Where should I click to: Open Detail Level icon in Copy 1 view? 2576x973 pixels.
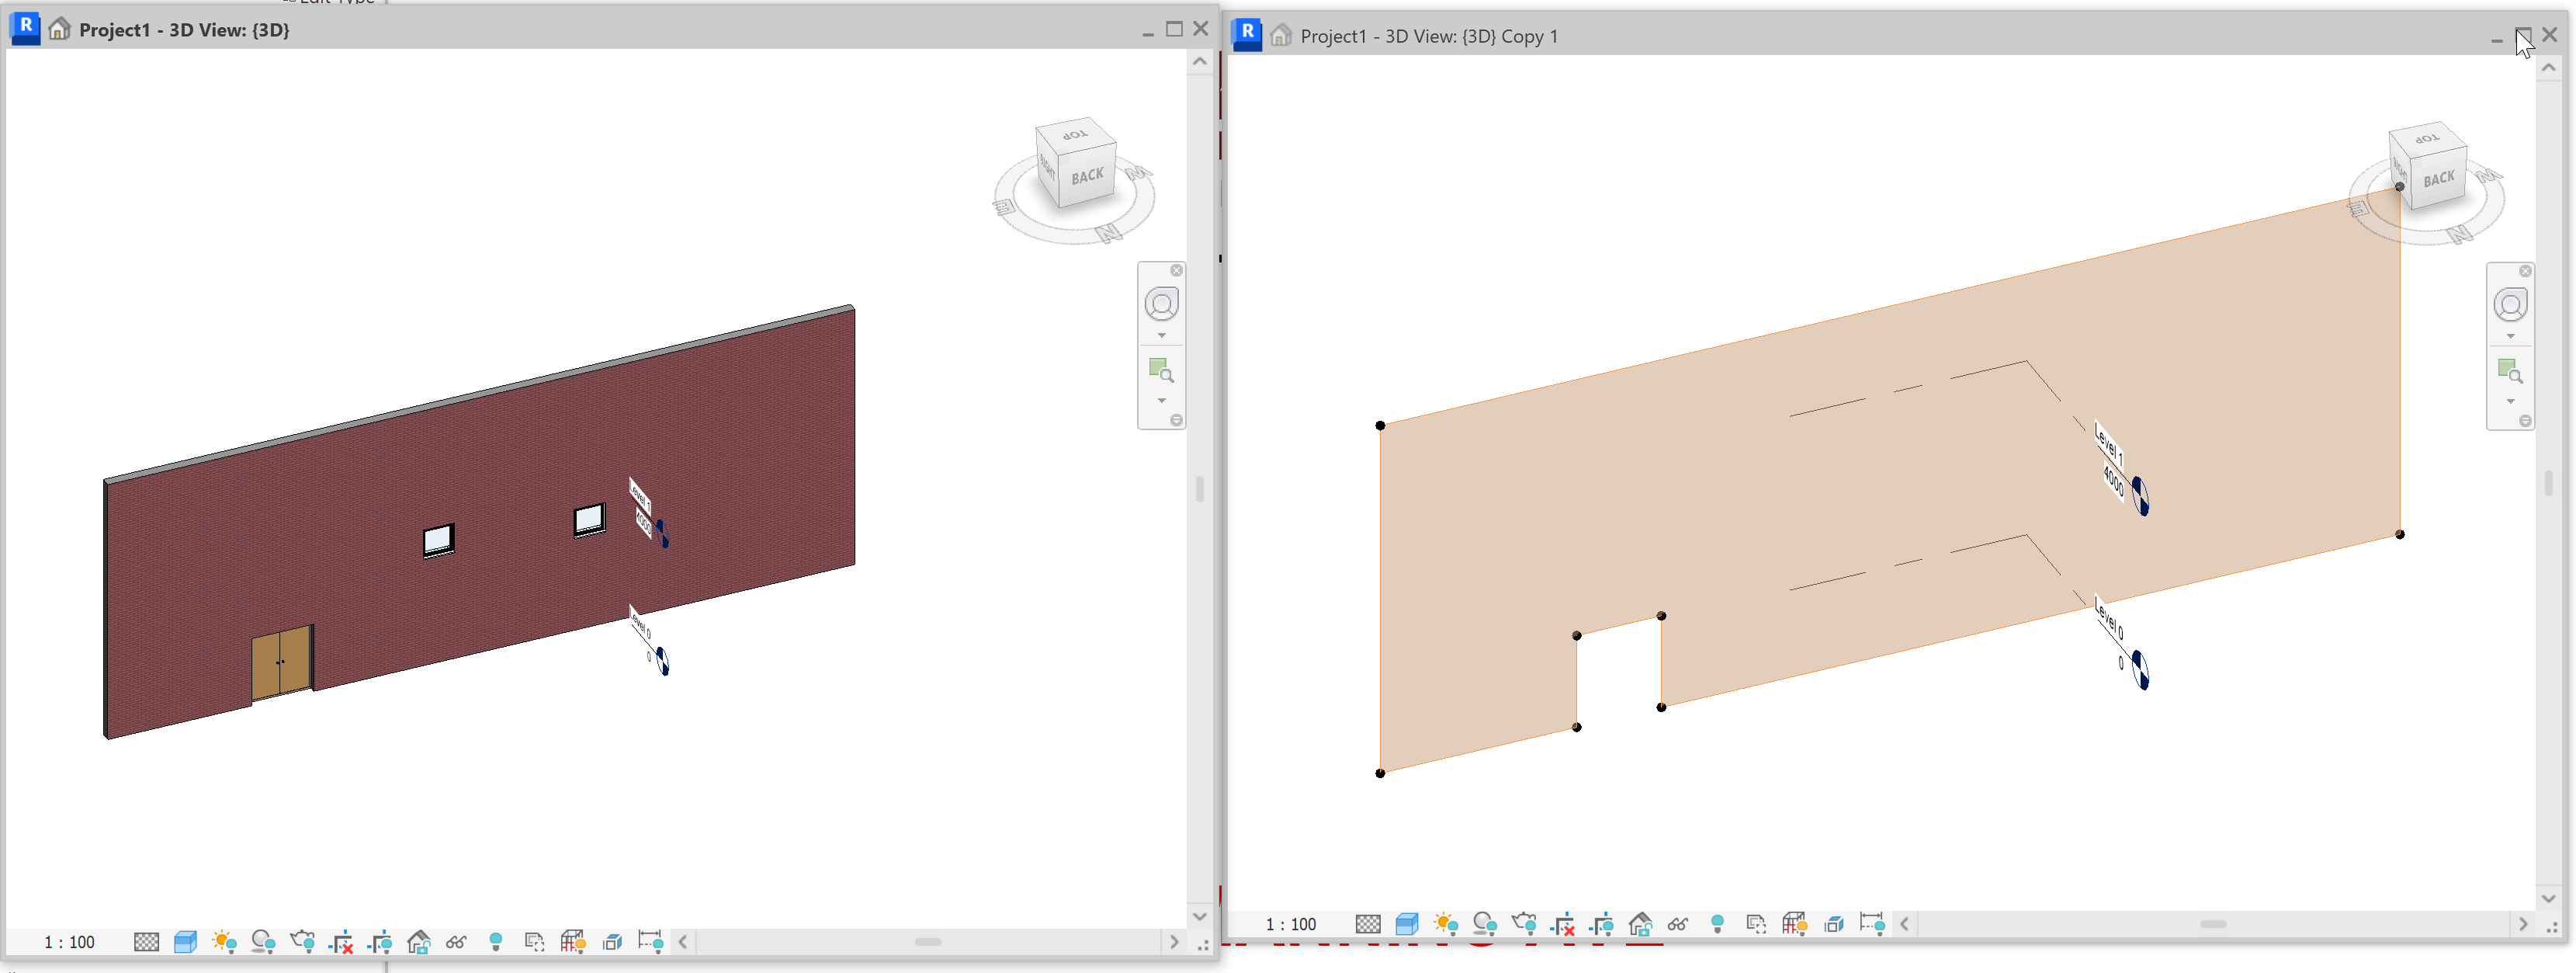(1367, 923)
